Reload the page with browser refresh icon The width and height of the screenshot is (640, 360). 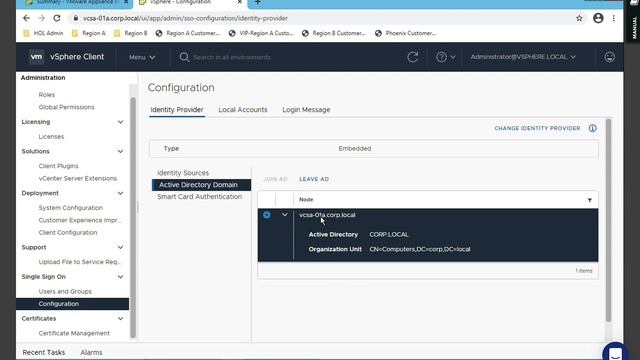pos(57,18)
